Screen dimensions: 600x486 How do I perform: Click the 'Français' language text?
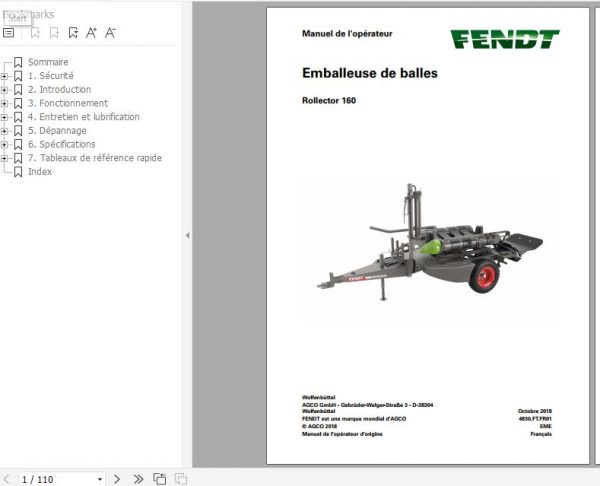click(x=541, y=434)
